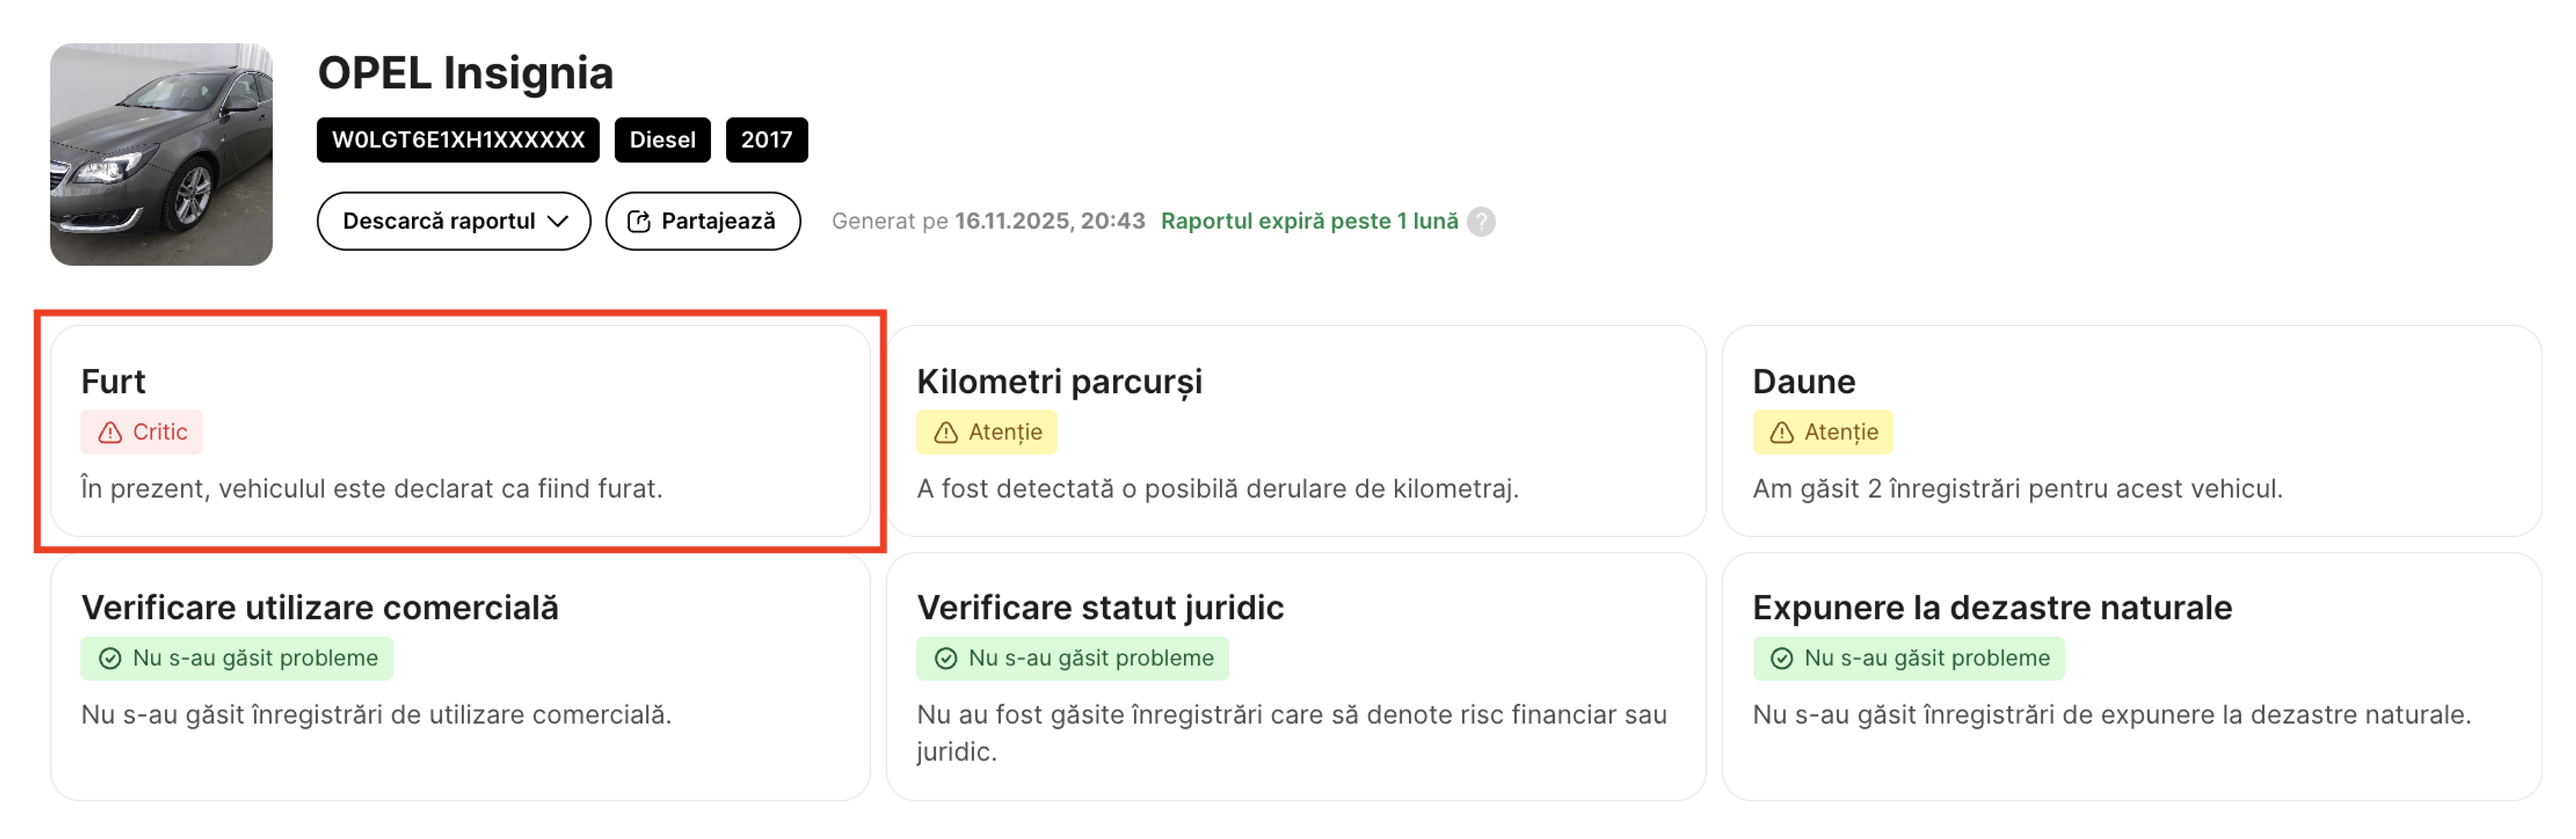Select the 2017 year tag
The height and width of the screenshot is (839, 2576).
tap(768, 139)
